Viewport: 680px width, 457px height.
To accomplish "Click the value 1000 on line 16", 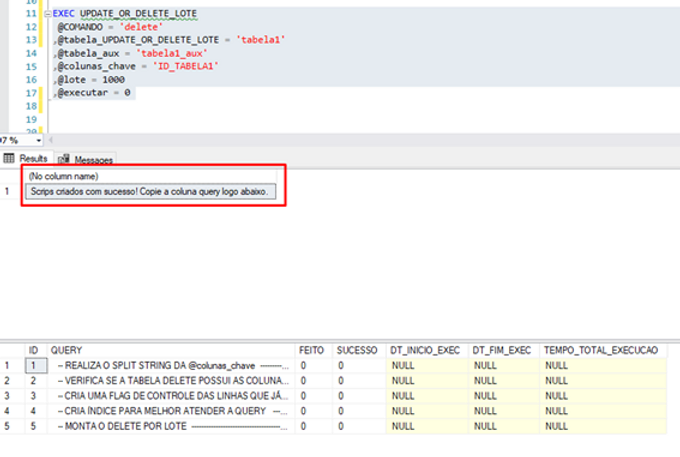I will (114, 80).
